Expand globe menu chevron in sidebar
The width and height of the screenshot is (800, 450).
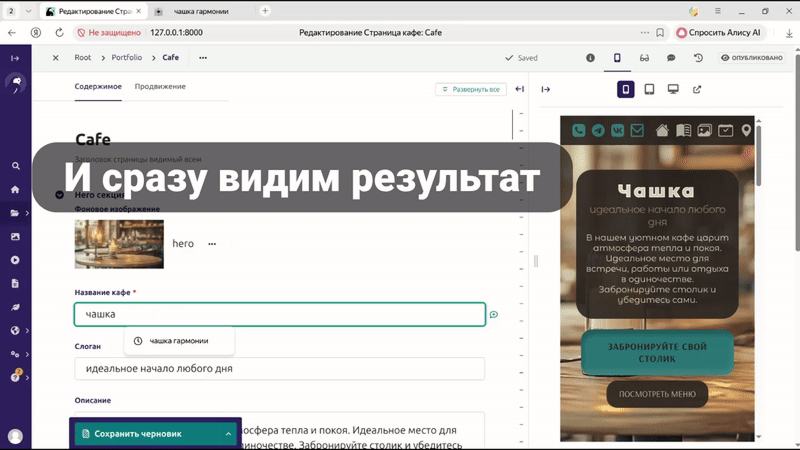[27, 331]
